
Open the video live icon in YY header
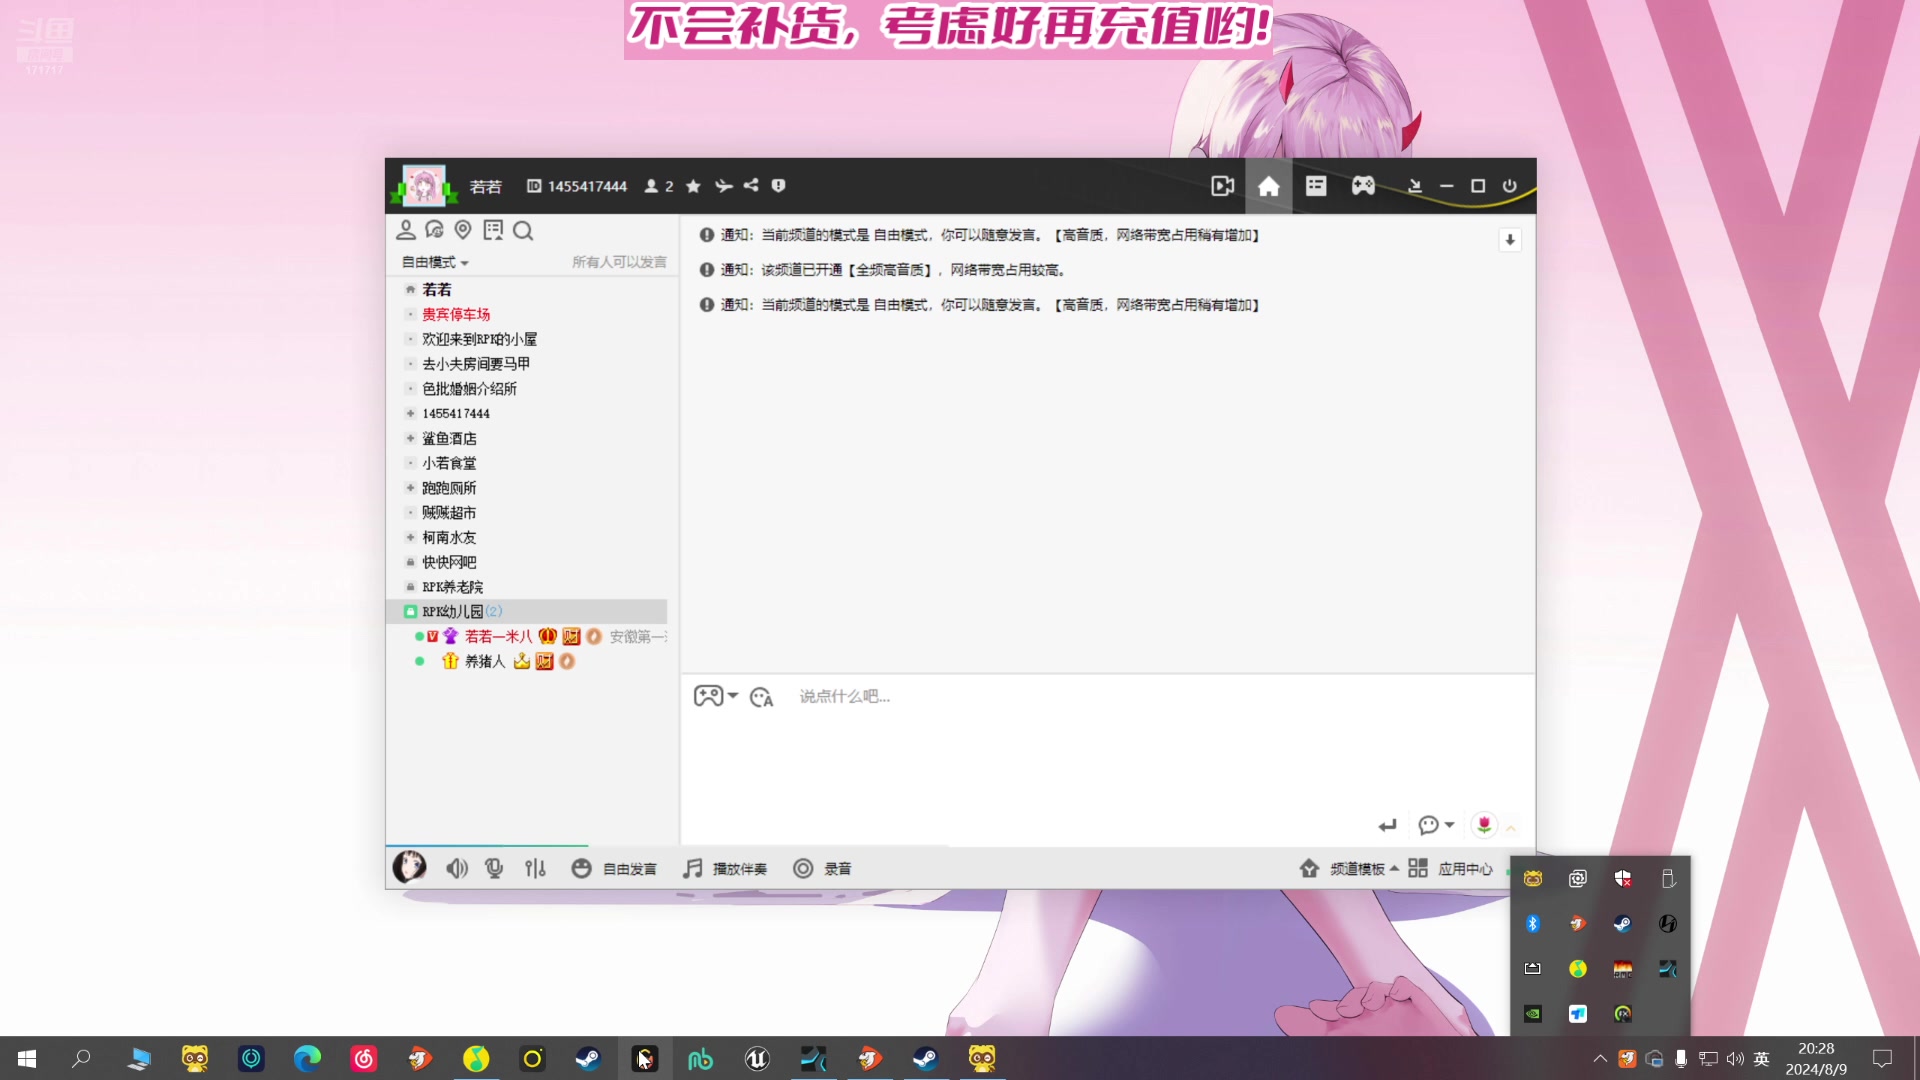[1222, 186]
